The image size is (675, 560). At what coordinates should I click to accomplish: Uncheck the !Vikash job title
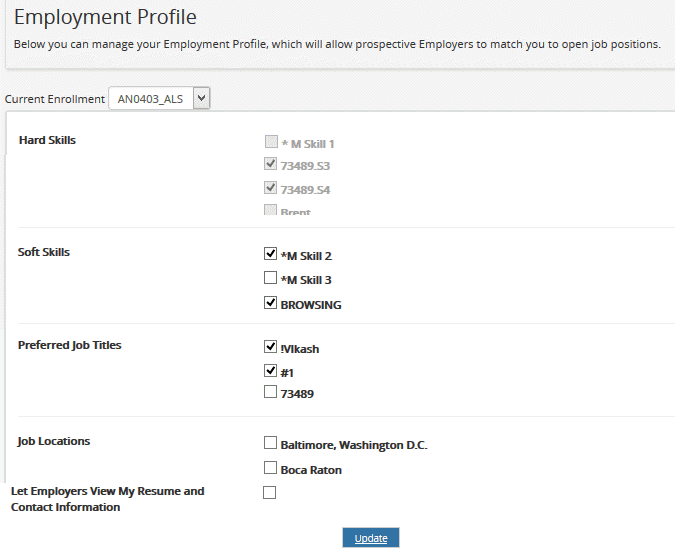coord(270,347)
